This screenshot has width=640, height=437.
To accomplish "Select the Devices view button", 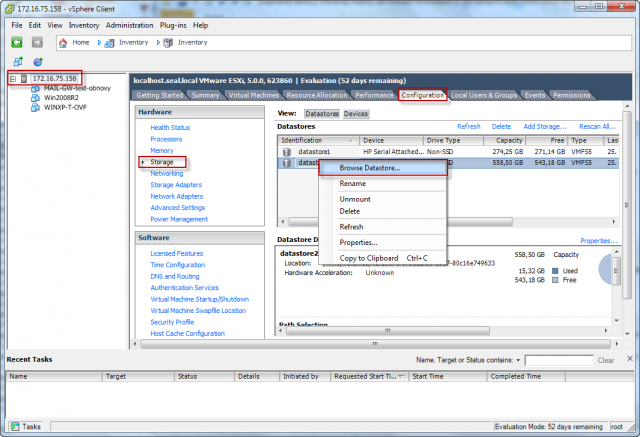I will coord(356,114).
